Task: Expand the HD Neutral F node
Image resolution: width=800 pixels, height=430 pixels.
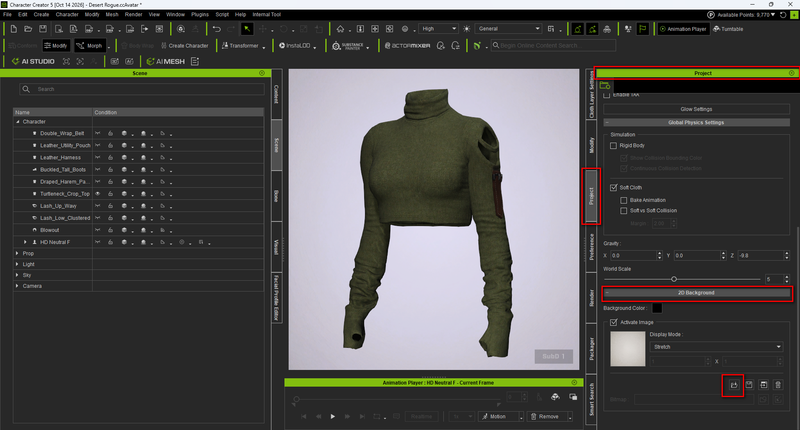Action: (x=25, y=242)
